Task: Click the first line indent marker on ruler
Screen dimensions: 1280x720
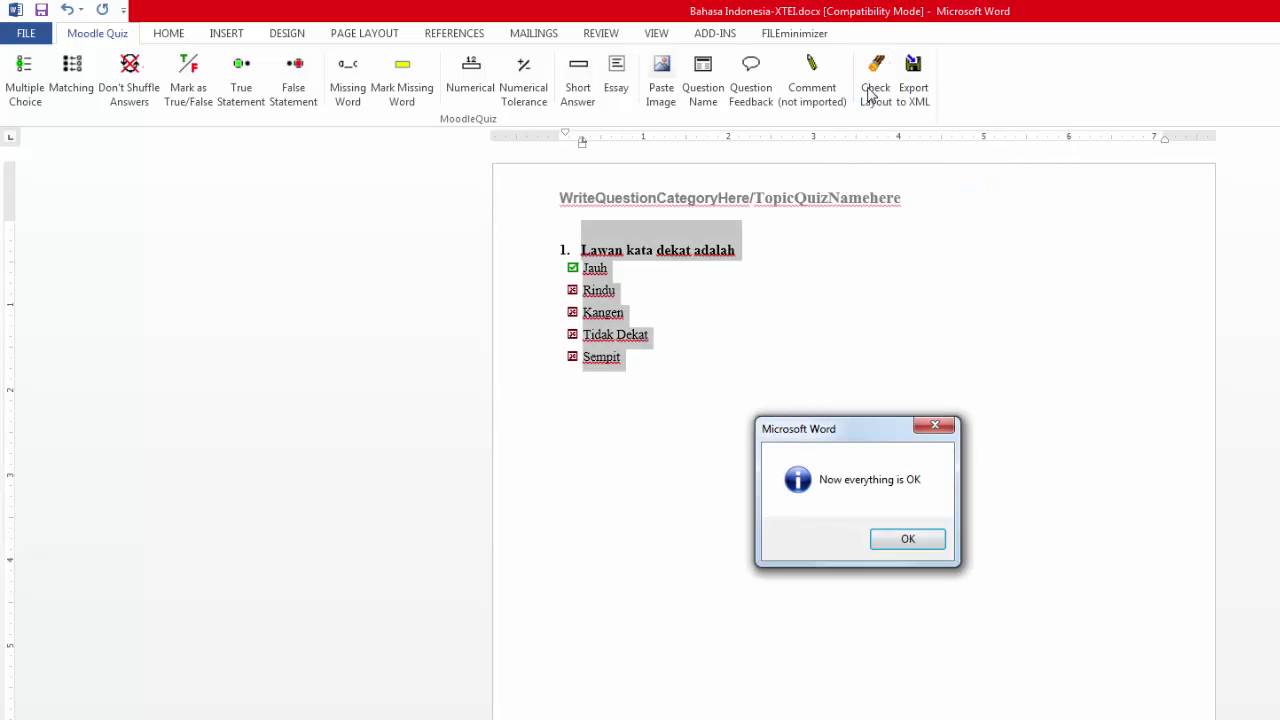Action: click(x=565, y=132)
